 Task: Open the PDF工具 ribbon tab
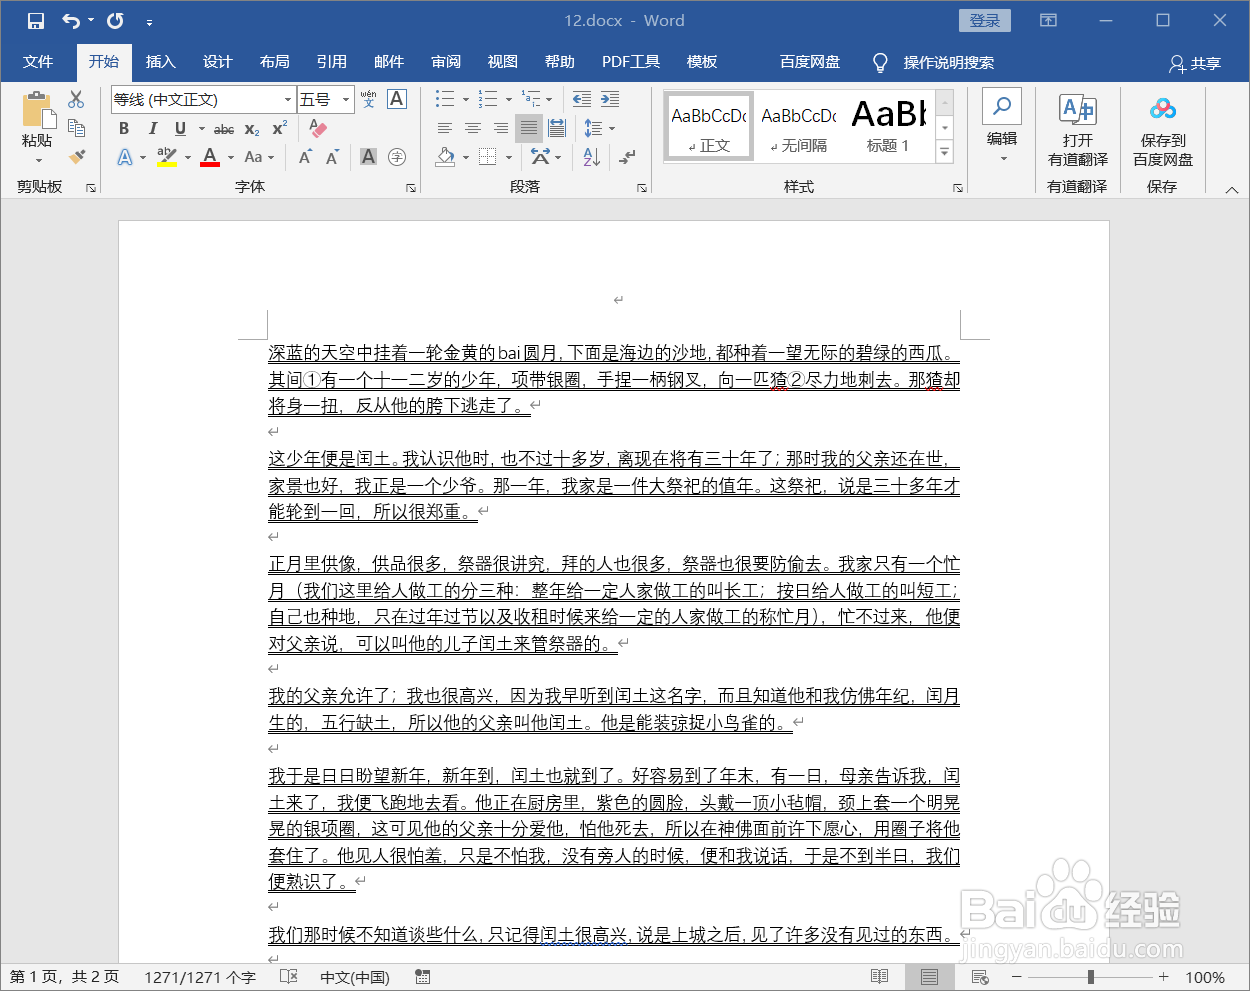click(631, 61)
